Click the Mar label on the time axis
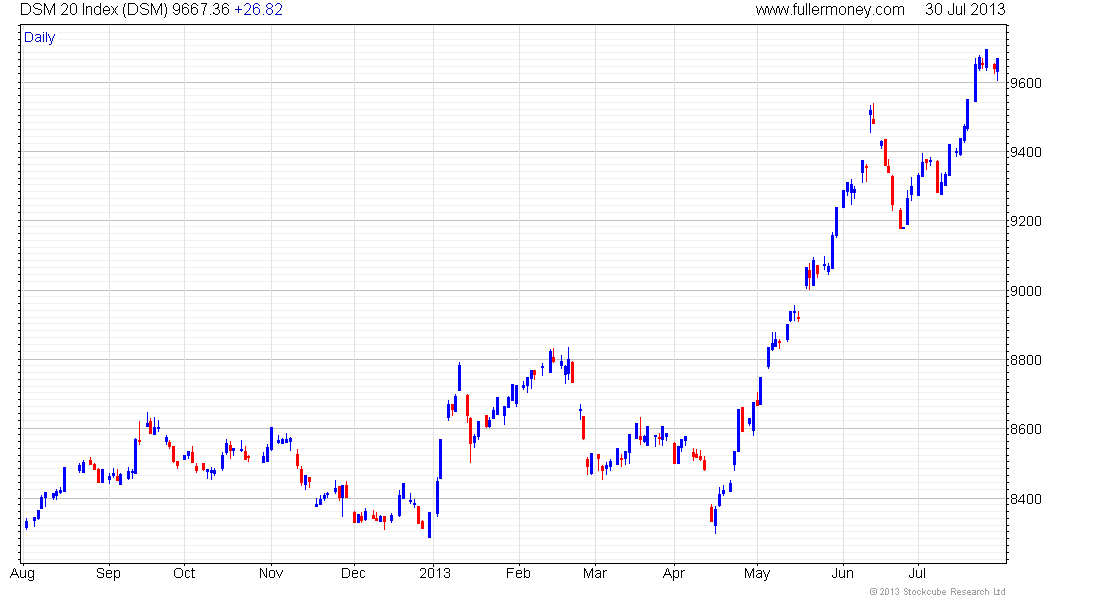1100x600 pixels. point(595,573)
